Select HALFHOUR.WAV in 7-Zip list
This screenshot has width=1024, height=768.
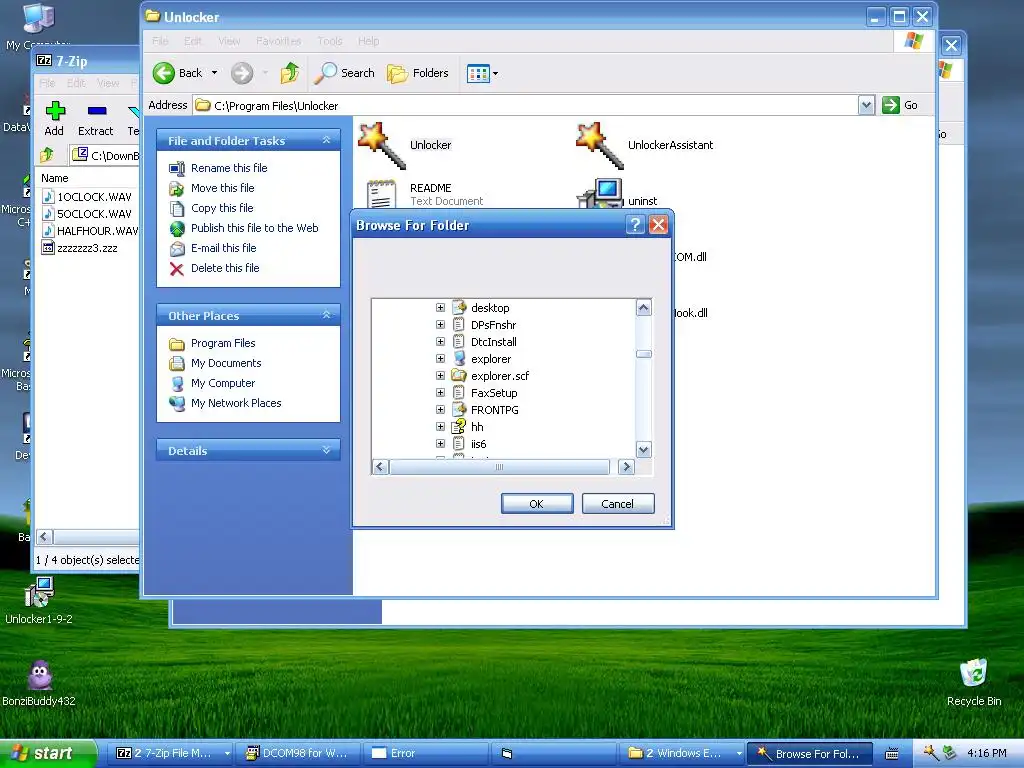98,231
